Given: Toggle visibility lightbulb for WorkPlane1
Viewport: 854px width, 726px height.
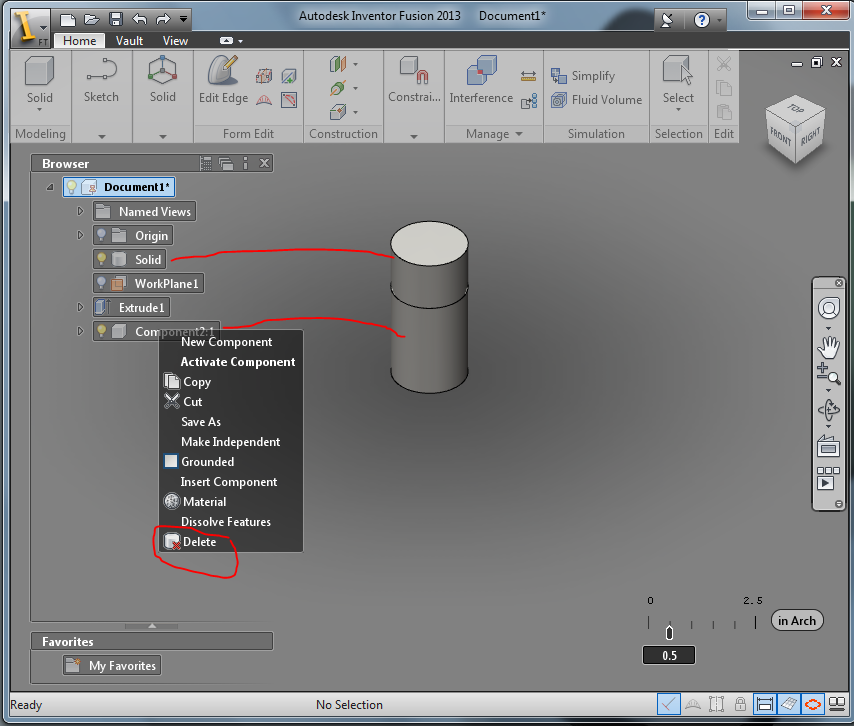Looking at the screenshot, I should [102, 283].
